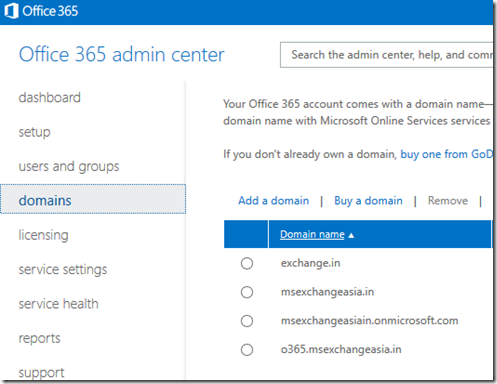Screen dimensions: 497x384
Task: Click the sort arrow beside Domain name
Action: coord(351,235)
